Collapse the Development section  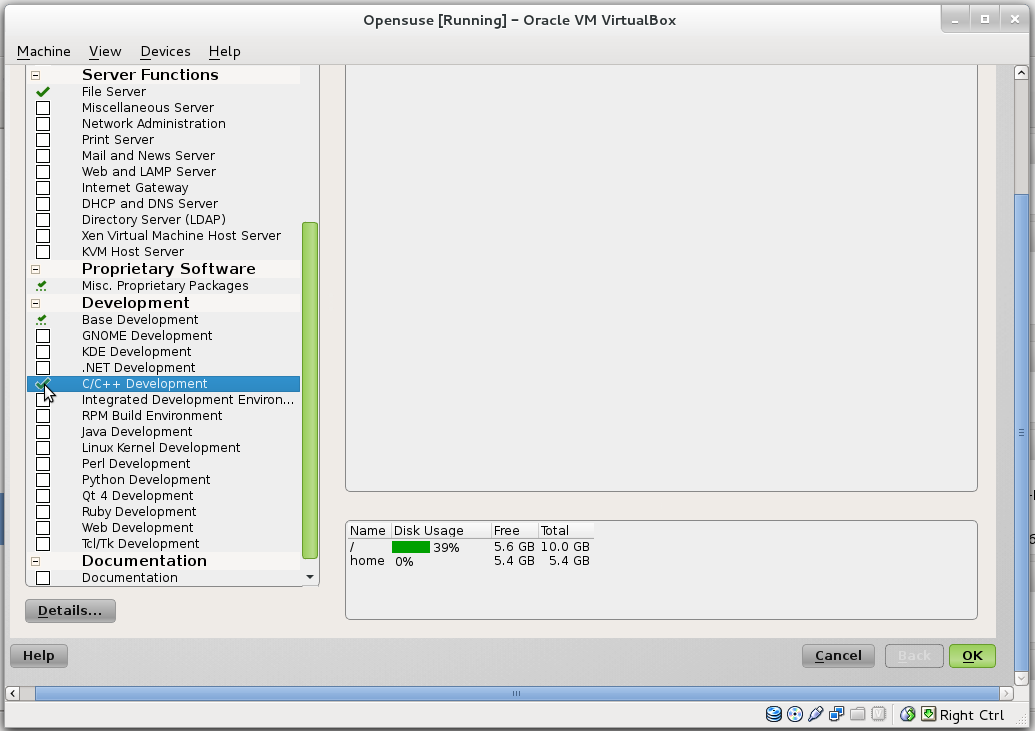(x=36, y=302)
